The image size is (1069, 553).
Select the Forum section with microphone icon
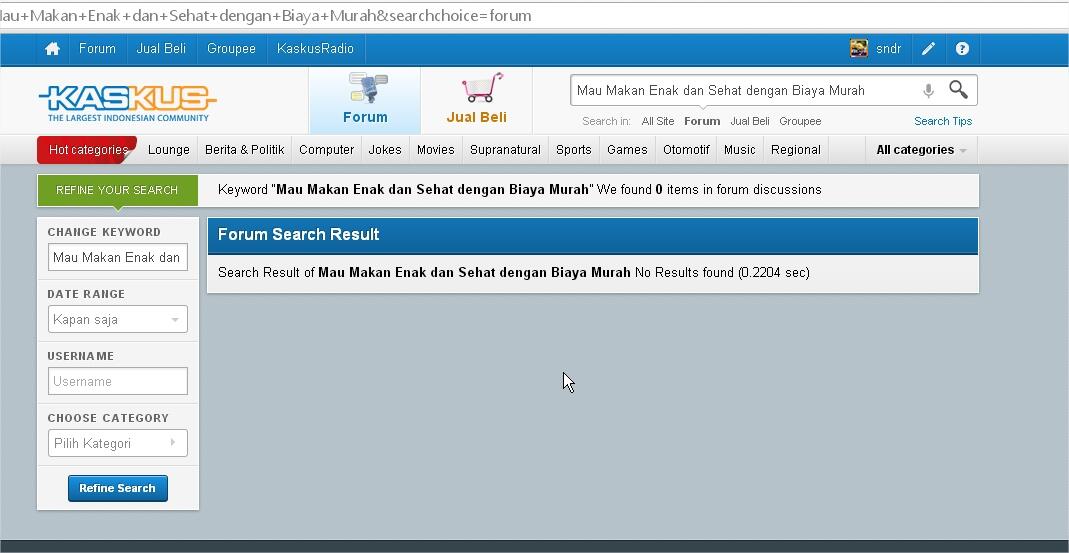365,100
